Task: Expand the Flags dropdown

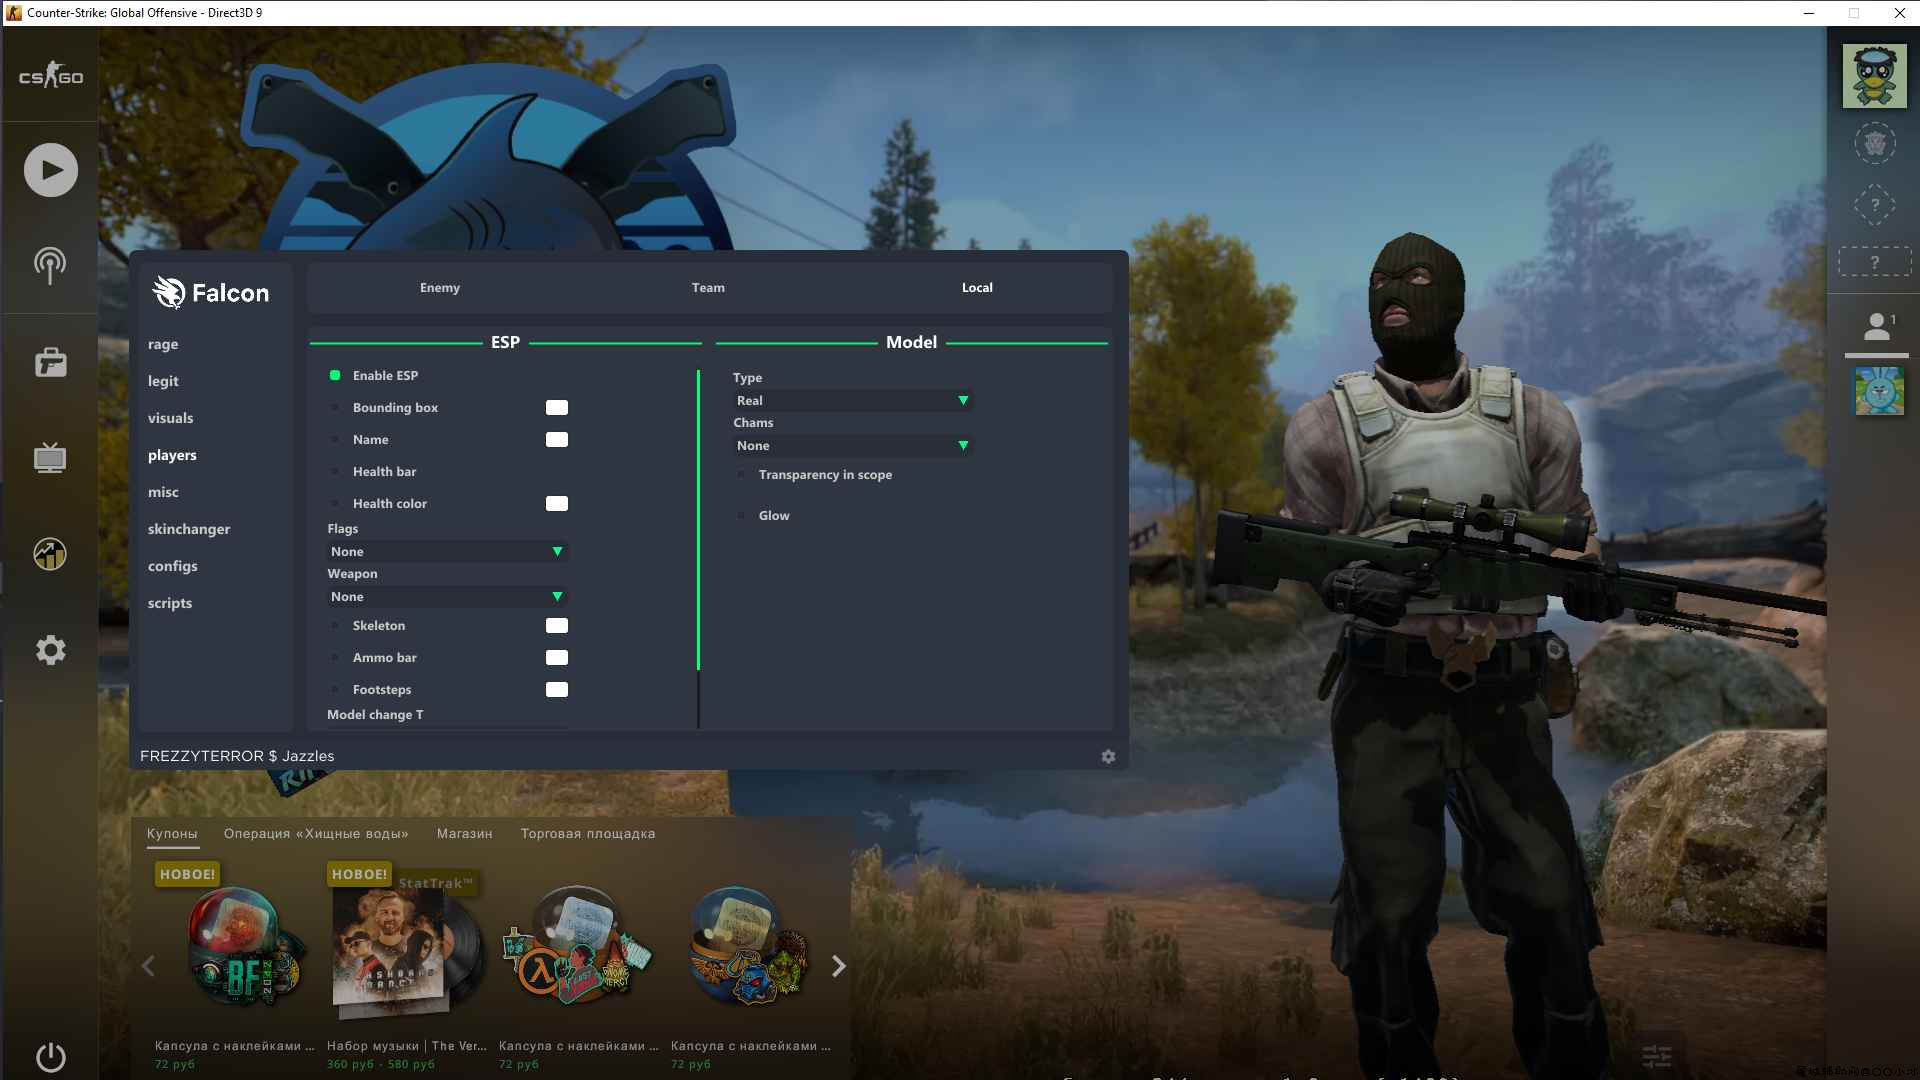Action: [x=447, y=552]
